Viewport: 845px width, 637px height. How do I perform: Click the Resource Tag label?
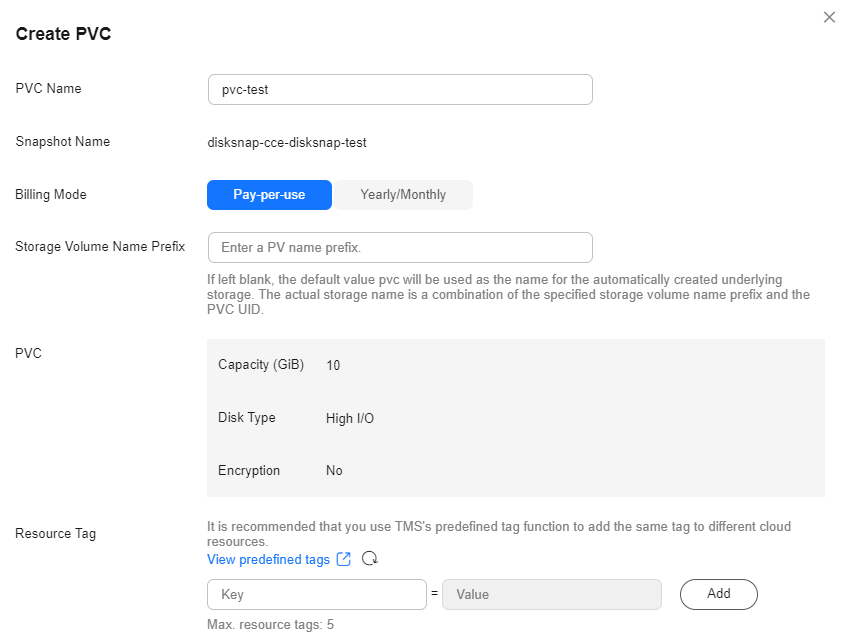tap(56, 534)
